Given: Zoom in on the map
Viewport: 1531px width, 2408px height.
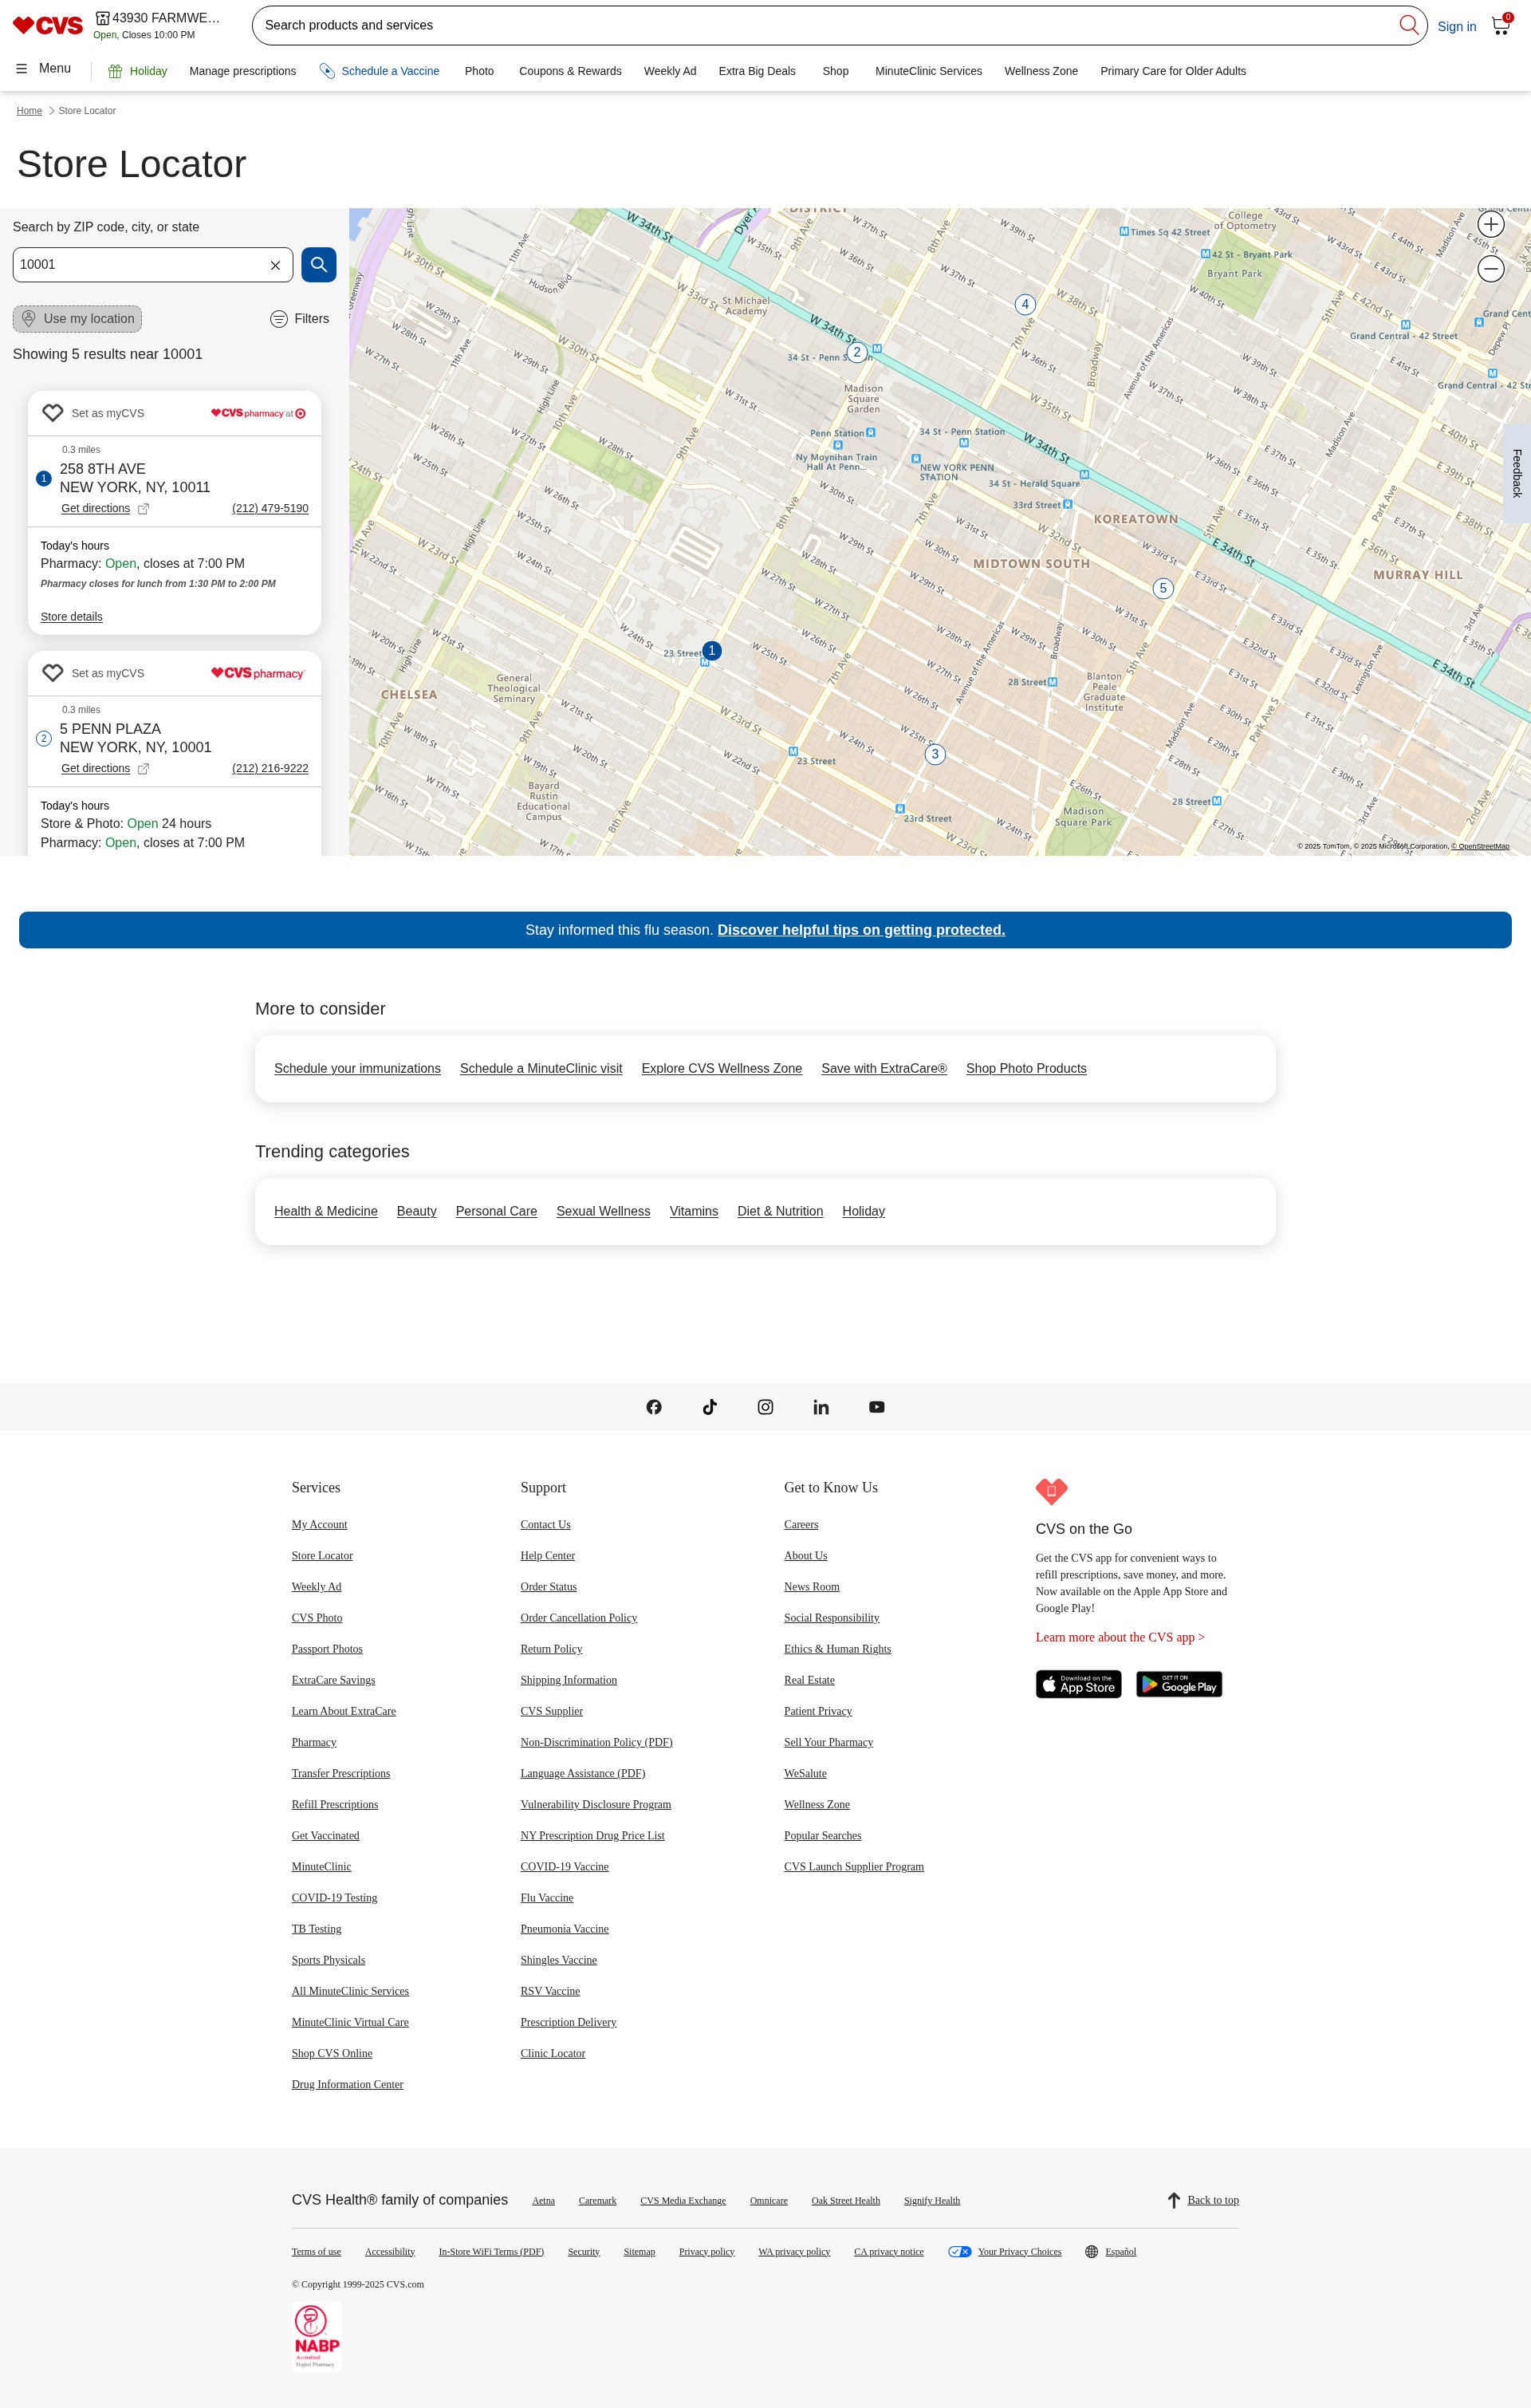Looking at the screenshot, I should pyautogui.click(x=1490, y=224).
